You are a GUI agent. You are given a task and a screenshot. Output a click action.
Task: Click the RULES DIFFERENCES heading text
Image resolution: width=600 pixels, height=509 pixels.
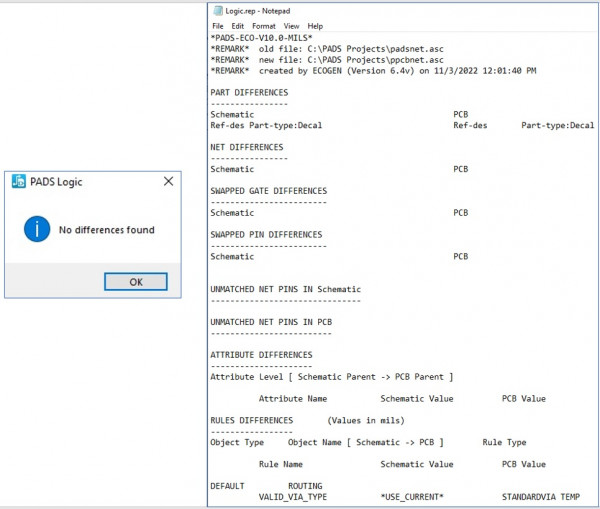(x=252, y=420)
